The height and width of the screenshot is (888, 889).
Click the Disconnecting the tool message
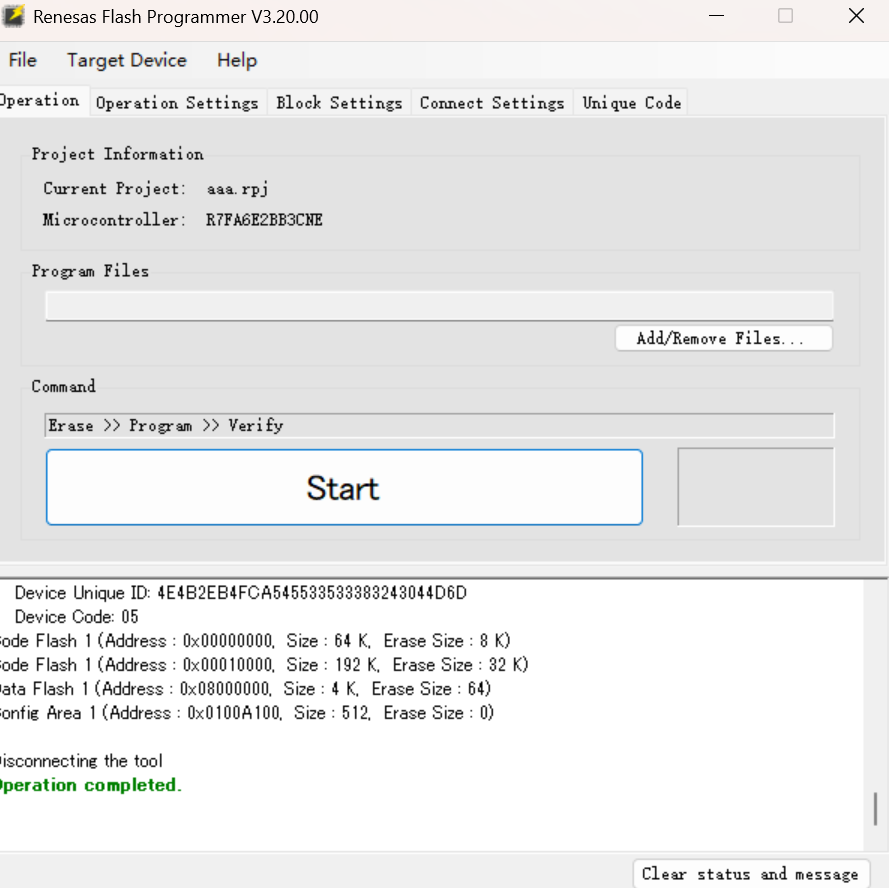81,760
